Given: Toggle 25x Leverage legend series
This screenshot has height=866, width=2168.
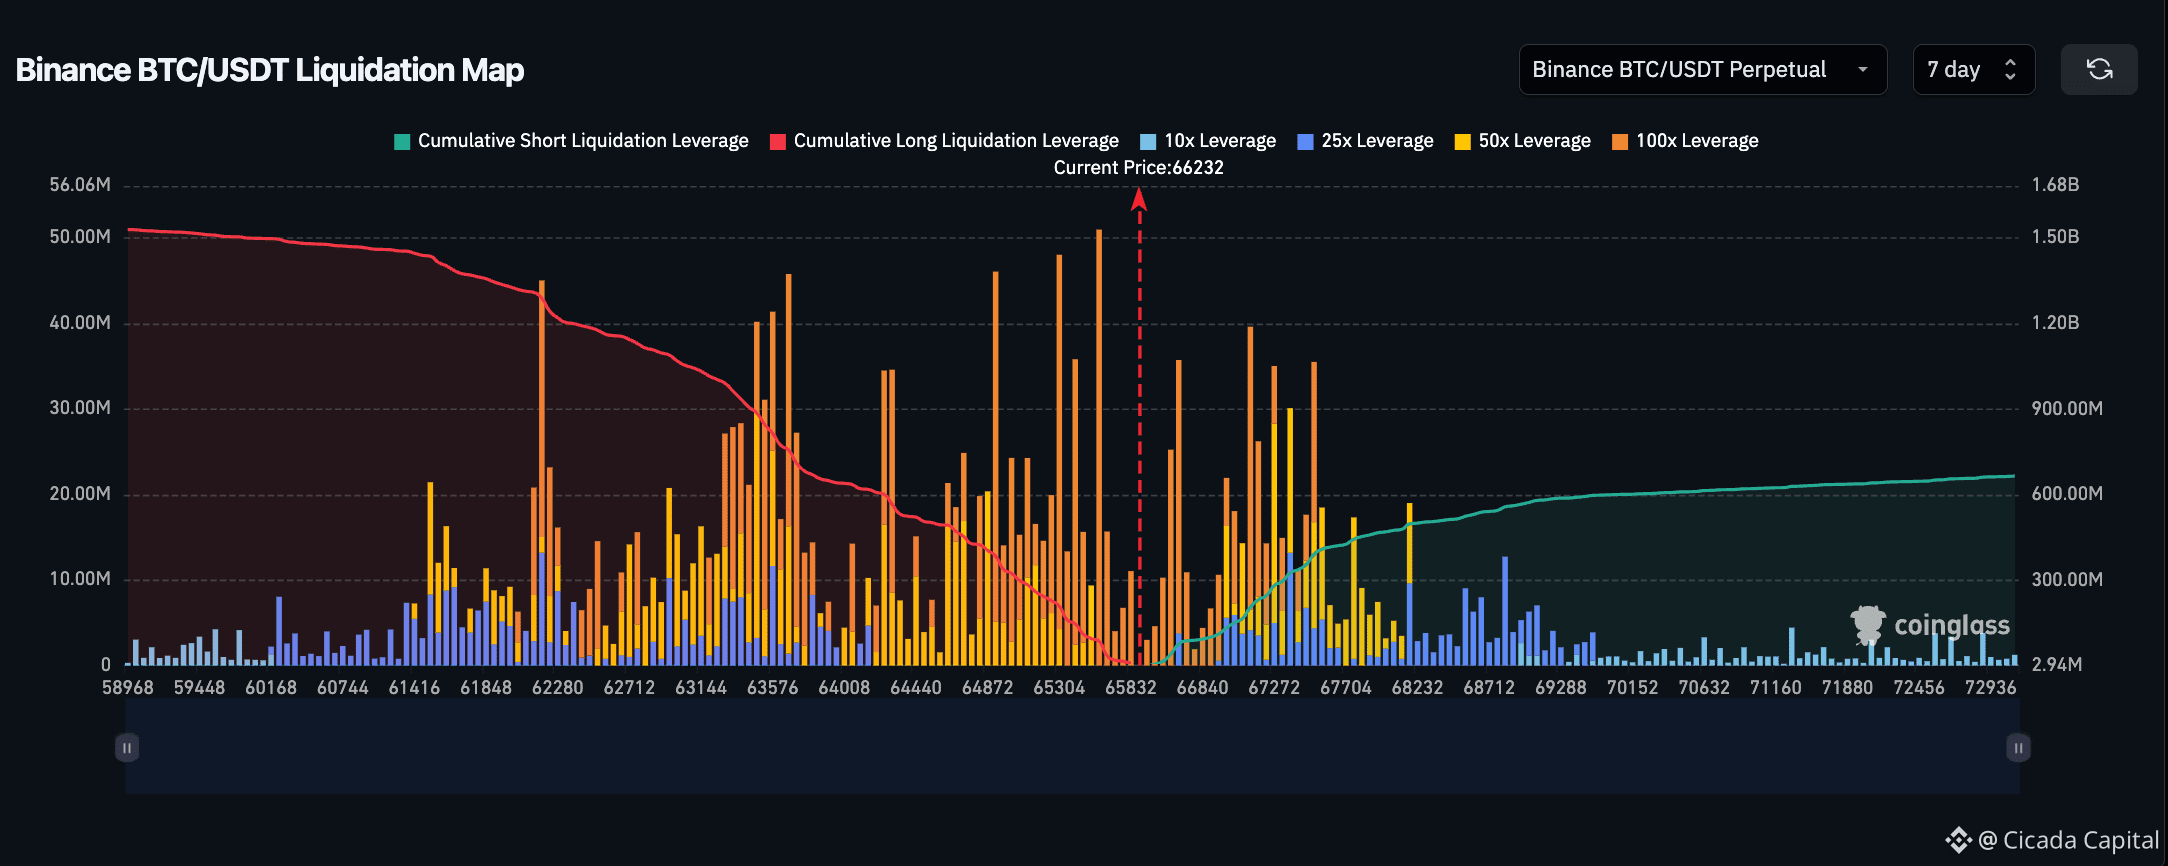Looking at the screenshot, I should (x=1366, y=141).
